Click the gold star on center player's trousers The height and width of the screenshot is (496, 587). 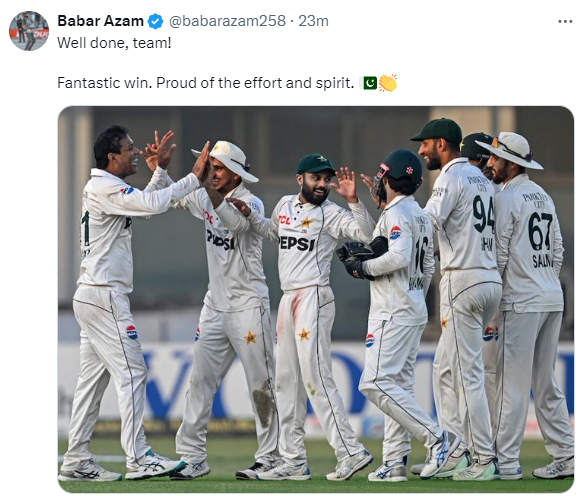coord(304,334)
